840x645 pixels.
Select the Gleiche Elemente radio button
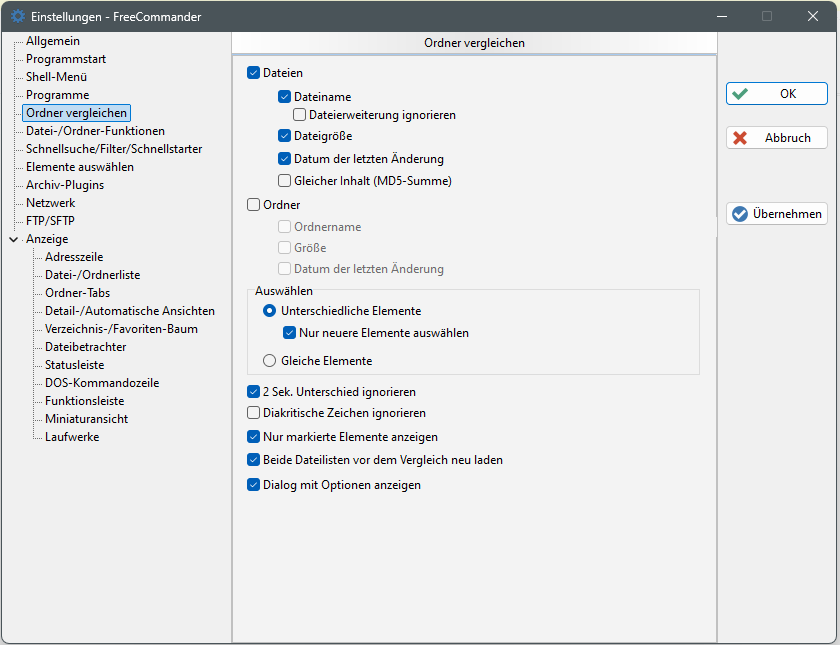tap(269, 361)
